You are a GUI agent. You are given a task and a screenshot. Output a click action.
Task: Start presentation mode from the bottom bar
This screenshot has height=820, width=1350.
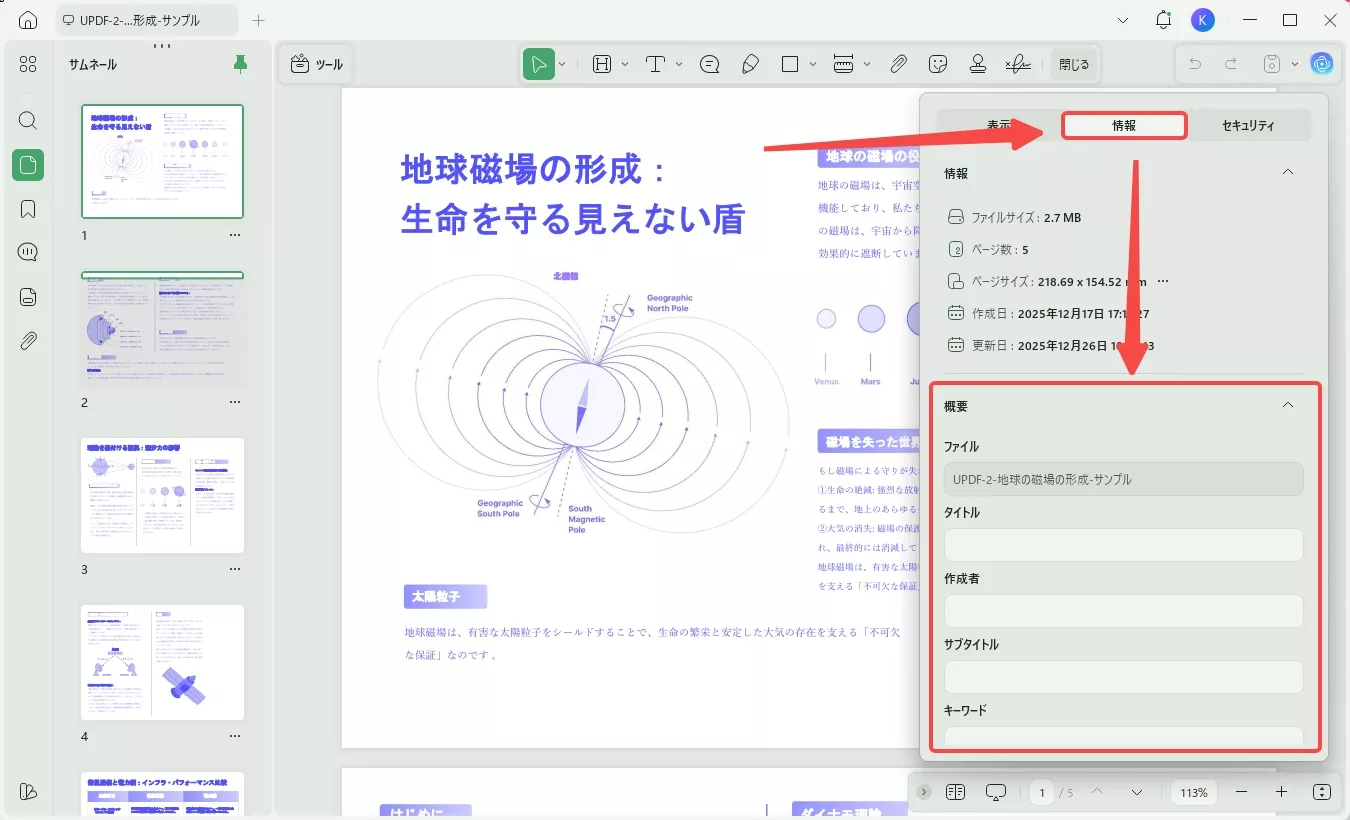point(995,791)
